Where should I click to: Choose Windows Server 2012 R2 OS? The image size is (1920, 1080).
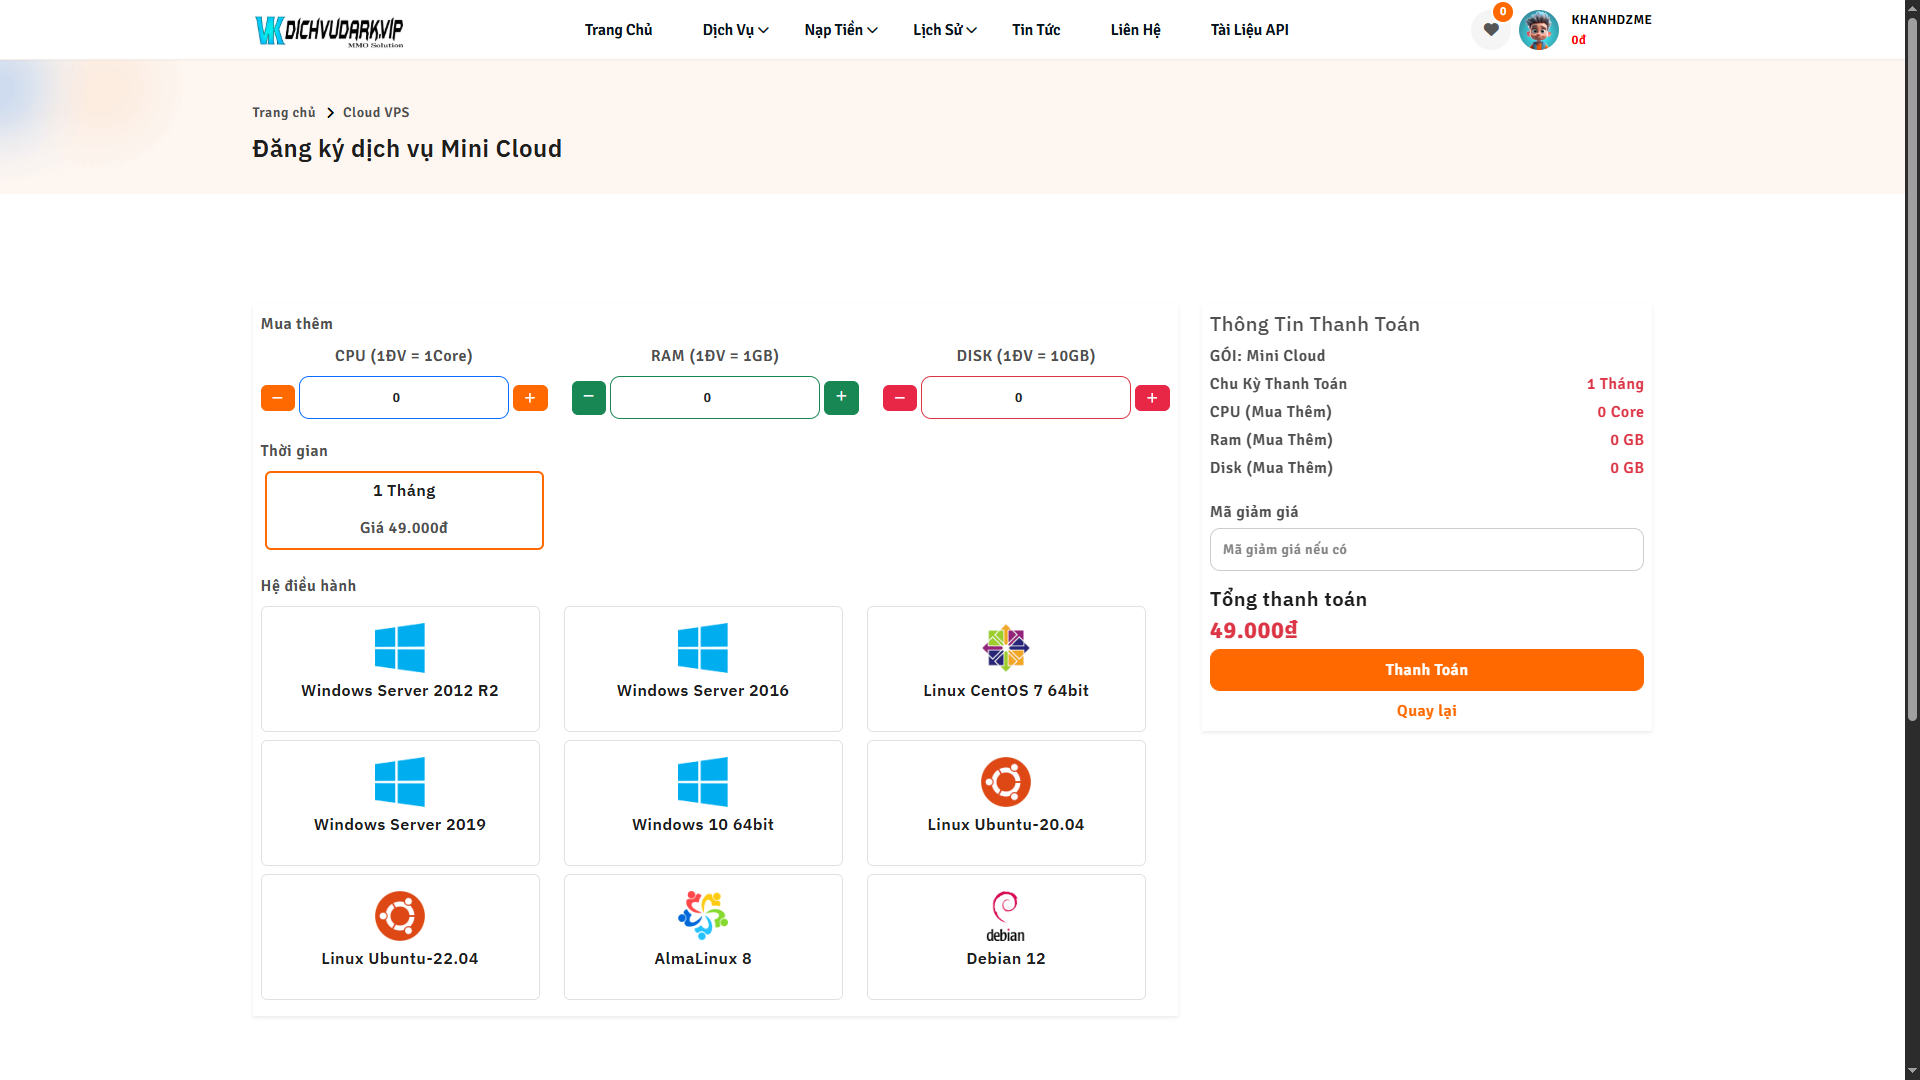[400, 668]
